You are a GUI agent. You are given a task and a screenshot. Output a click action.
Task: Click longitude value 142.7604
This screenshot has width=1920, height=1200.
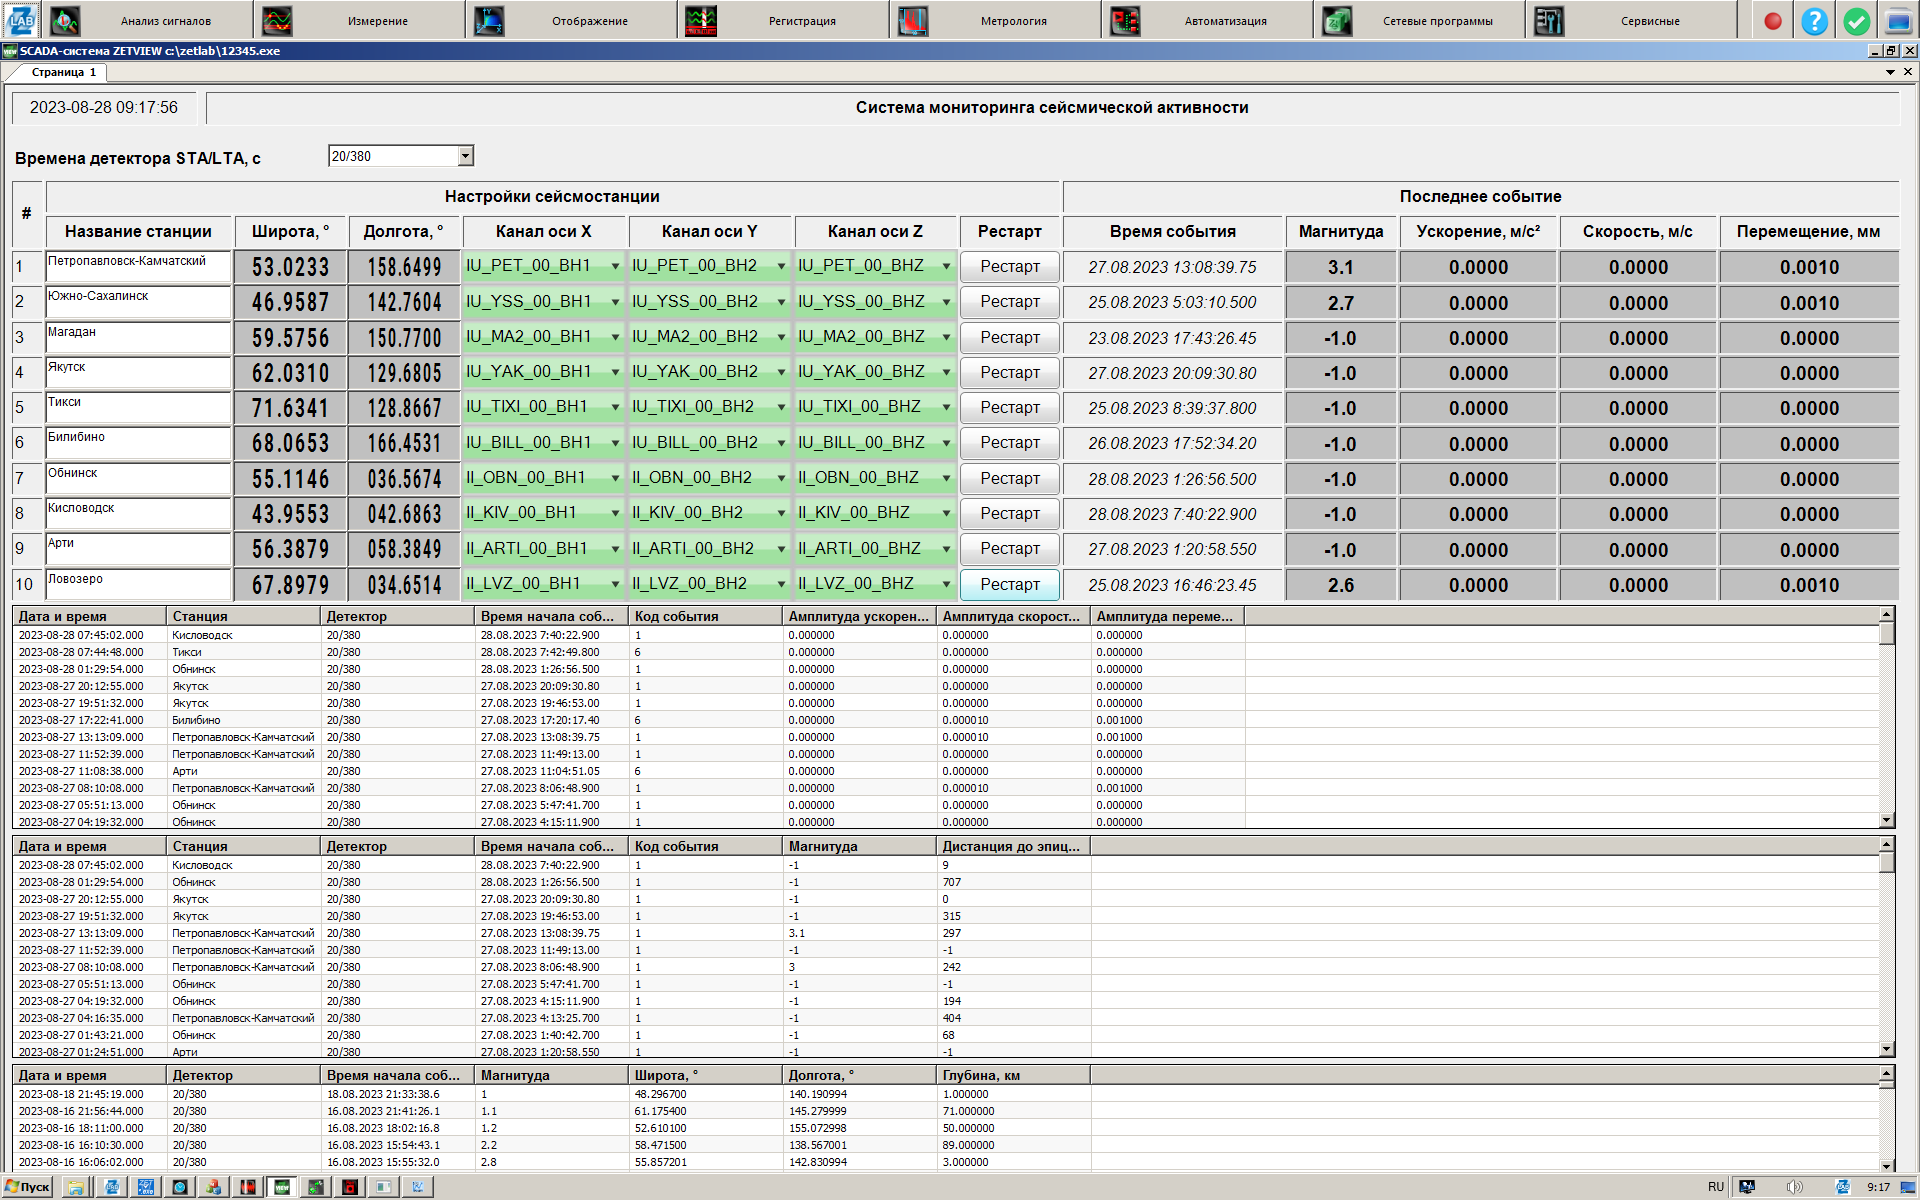[x=404, y=302]
